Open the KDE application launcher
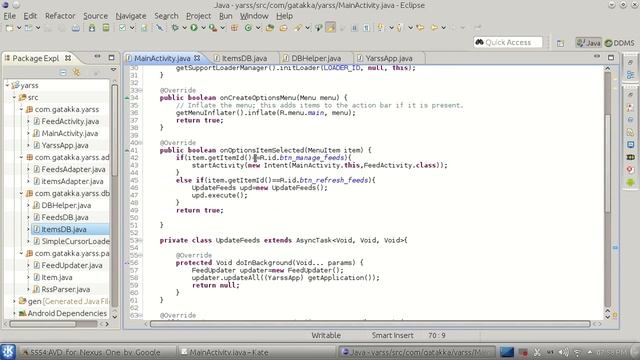 coord(8,352)
